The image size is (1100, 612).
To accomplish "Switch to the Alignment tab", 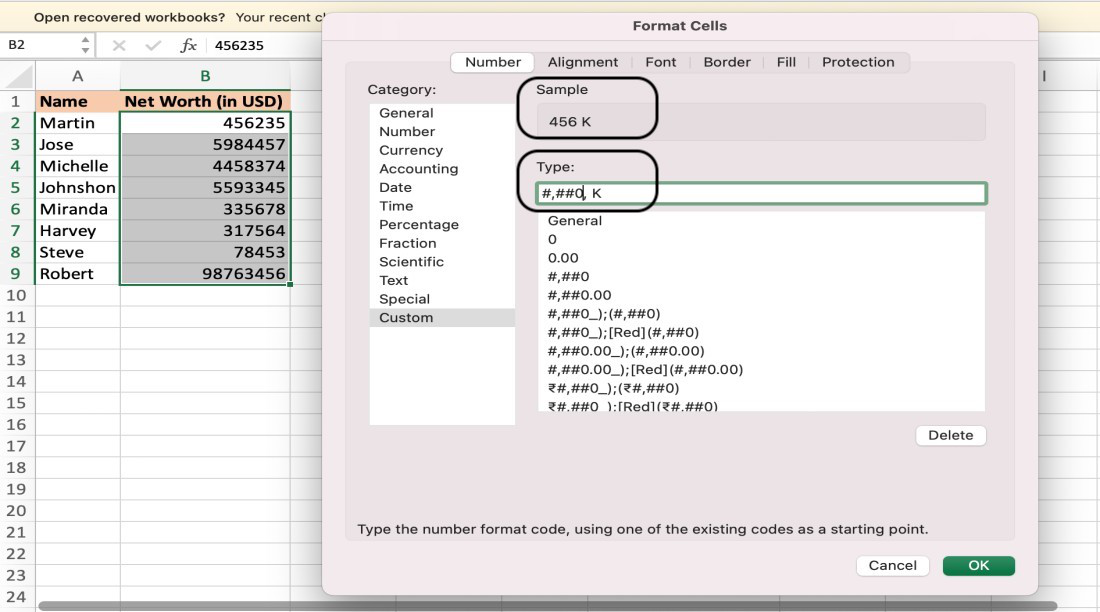I will (x=583, y=62).
